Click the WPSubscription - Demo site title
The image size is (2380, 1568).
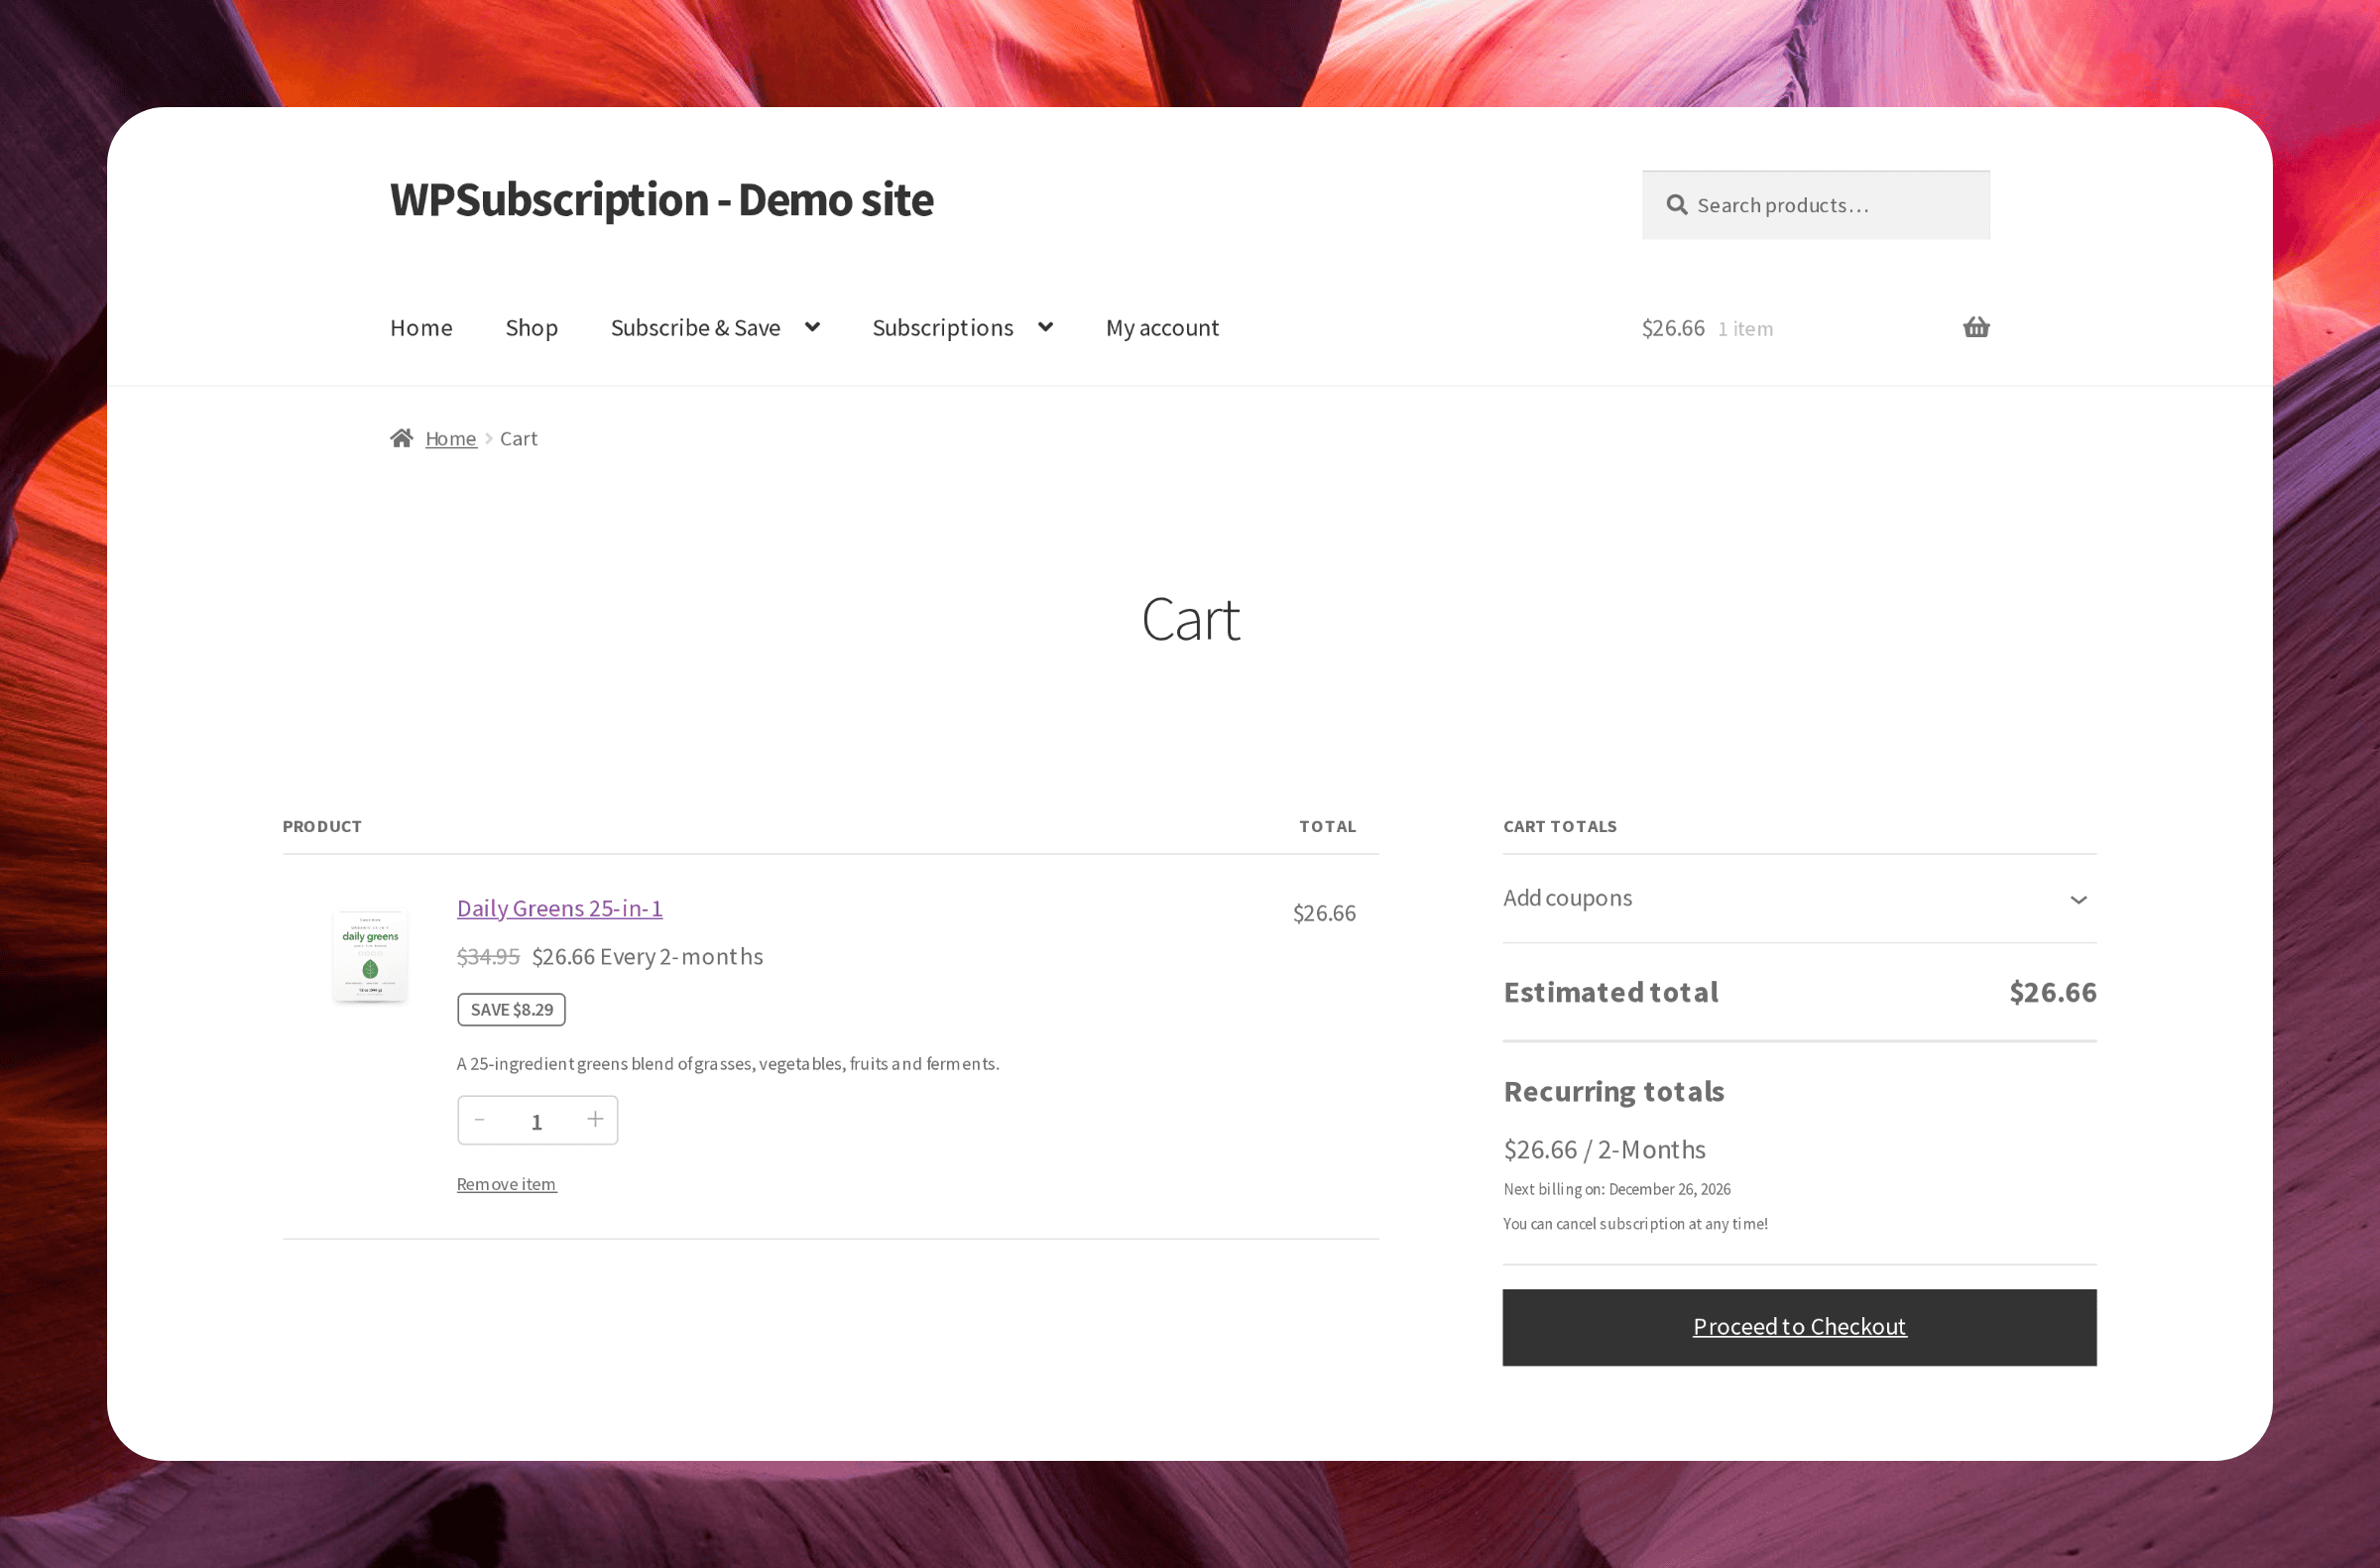pyautogui.click(x=661, y=200)
